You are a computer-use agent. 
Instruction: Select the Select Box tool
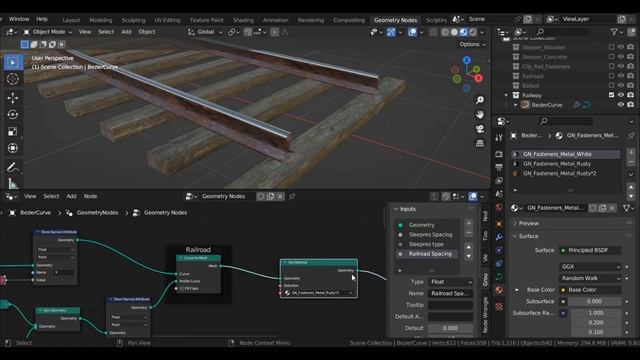pos(13,62)
